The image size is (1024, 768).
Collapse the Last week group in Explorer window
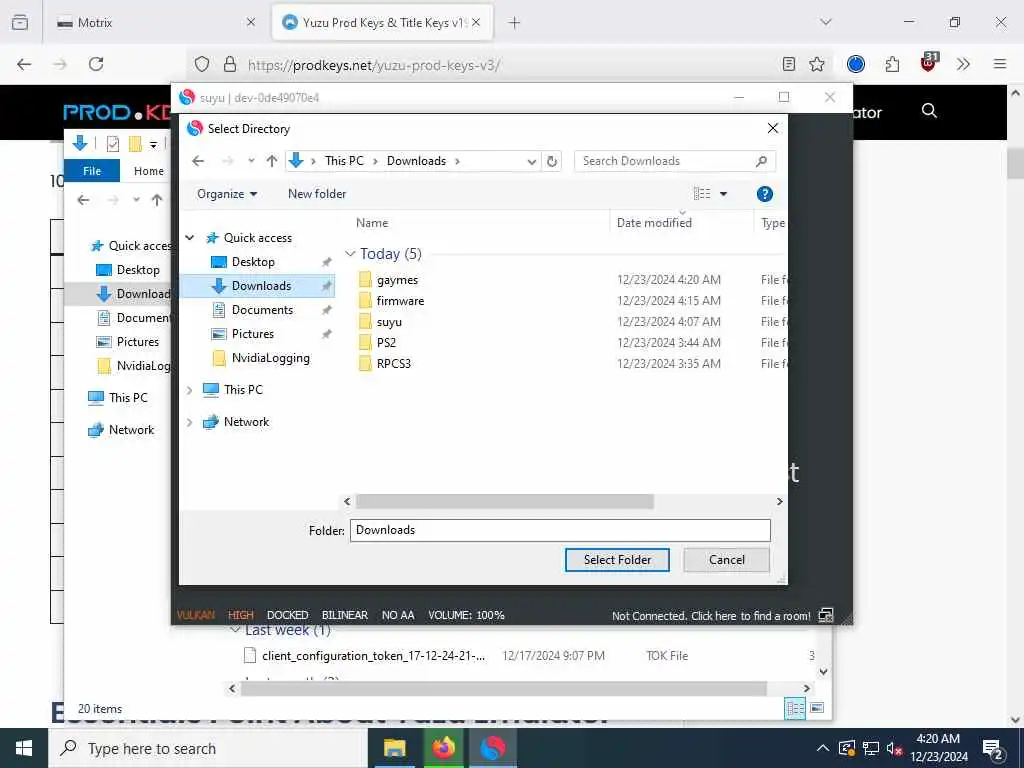coord(236,630)
